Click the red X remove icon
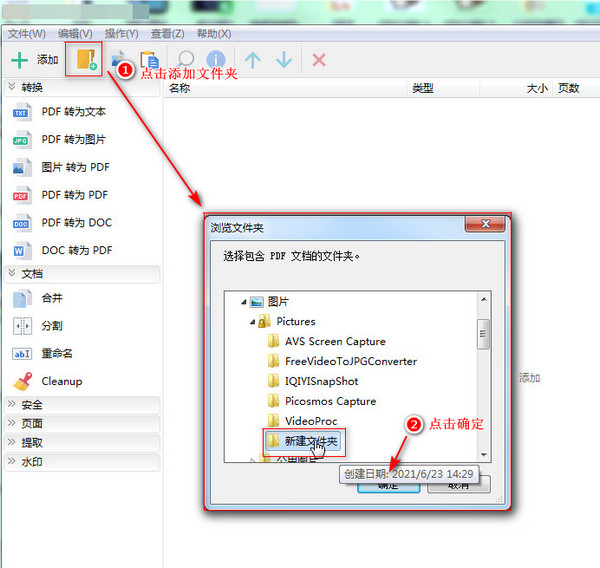Viewport: 600px width, 568px height. (x=319, y=60)
